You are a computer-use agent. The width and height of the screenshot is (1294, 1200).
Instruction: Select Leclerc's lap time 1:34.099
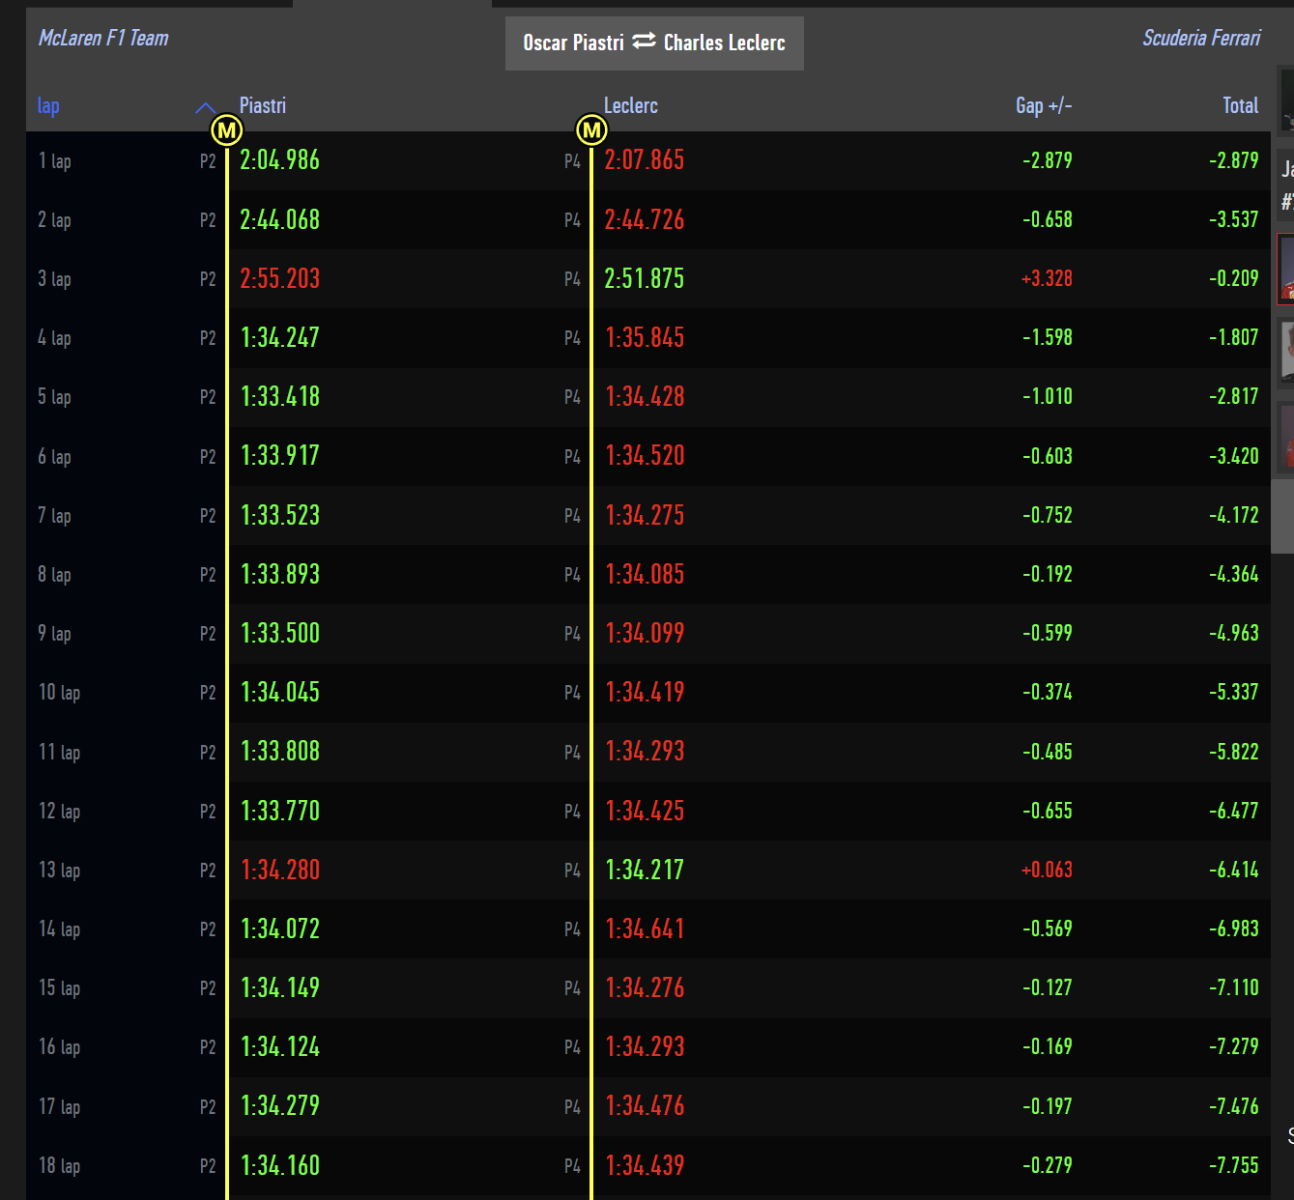pyautogui.click(x=645, y=634)
